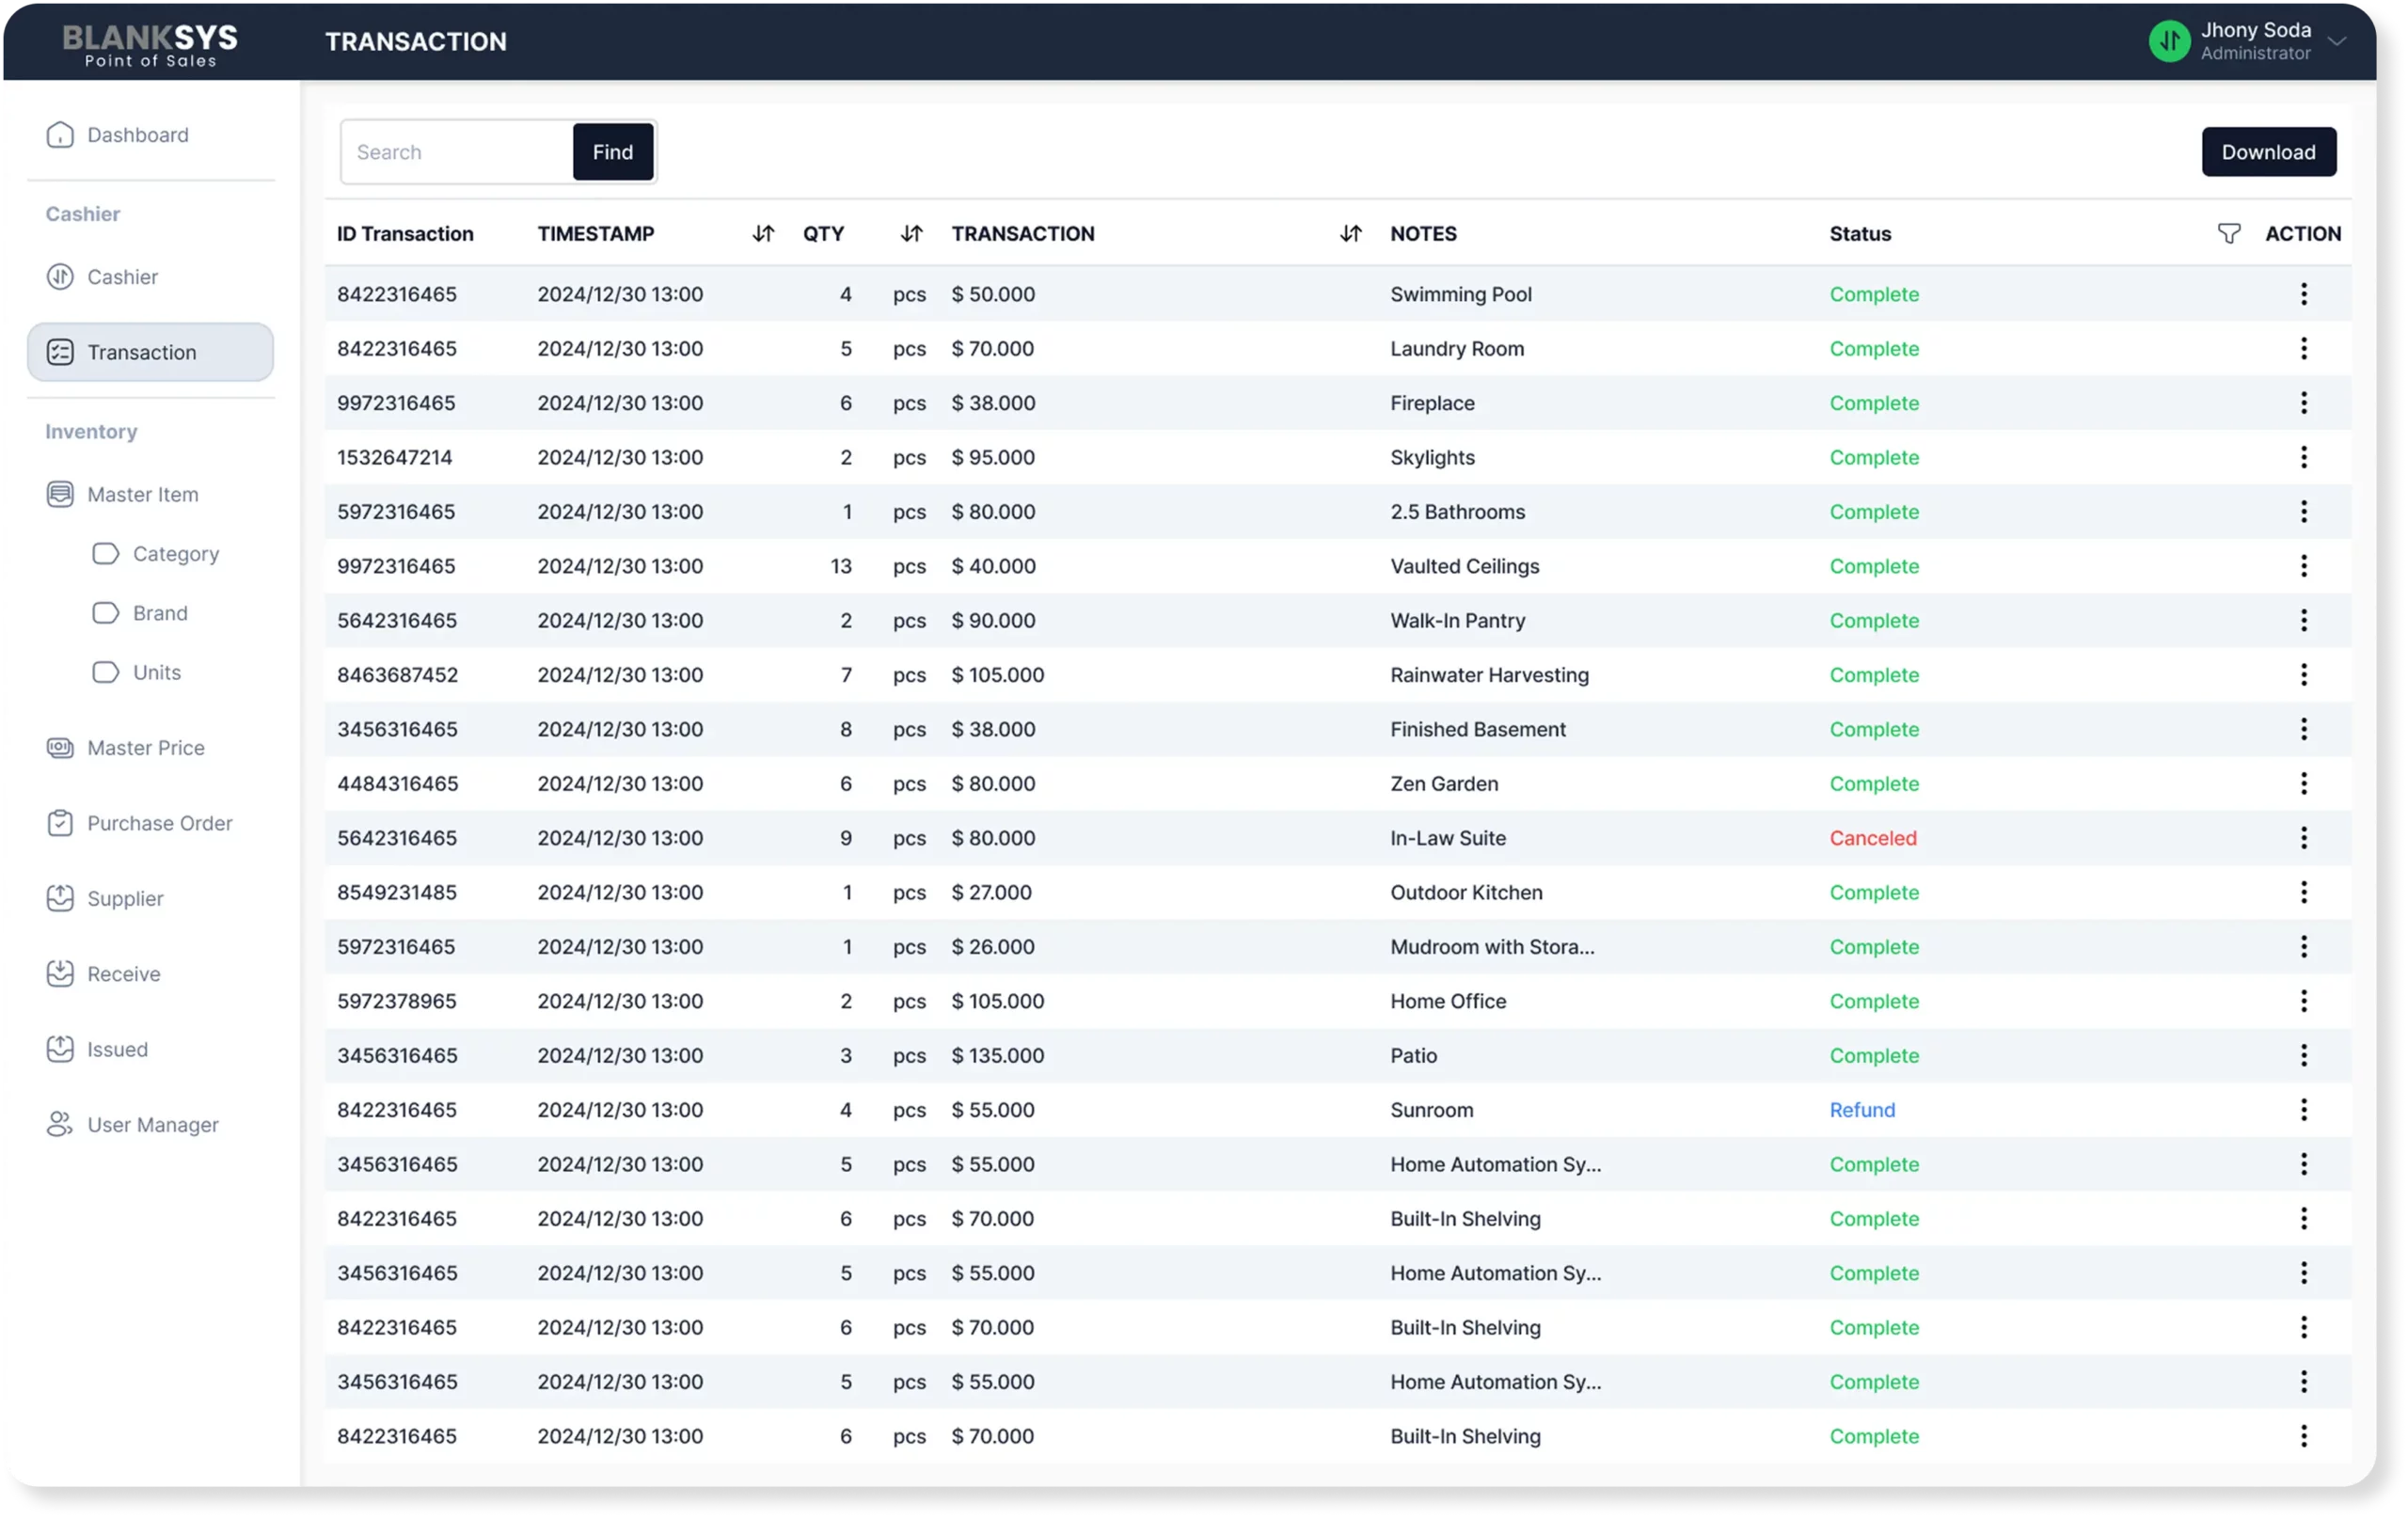2408x1518 pixels.
Task: Click the Download button
Action: coord(2268,152)
